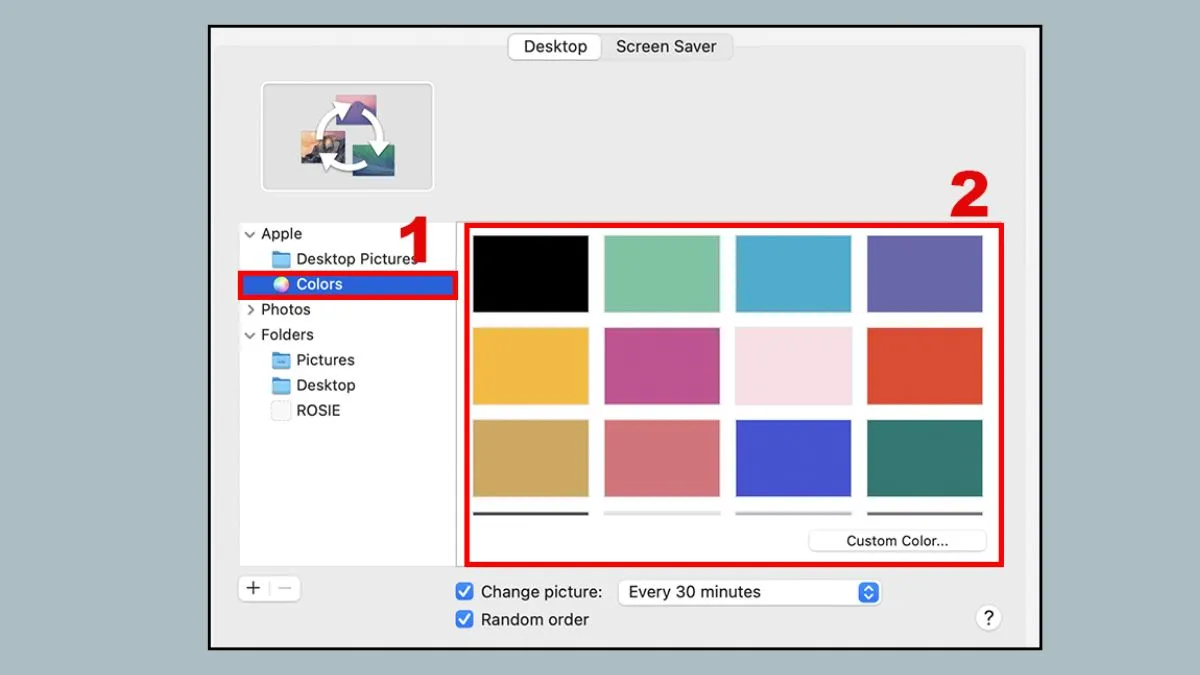Image resolution: width=1200 pixels, height=675 pixels.
Task: Open the Every 30 minutes dropdown
Action: click(749, 592)
